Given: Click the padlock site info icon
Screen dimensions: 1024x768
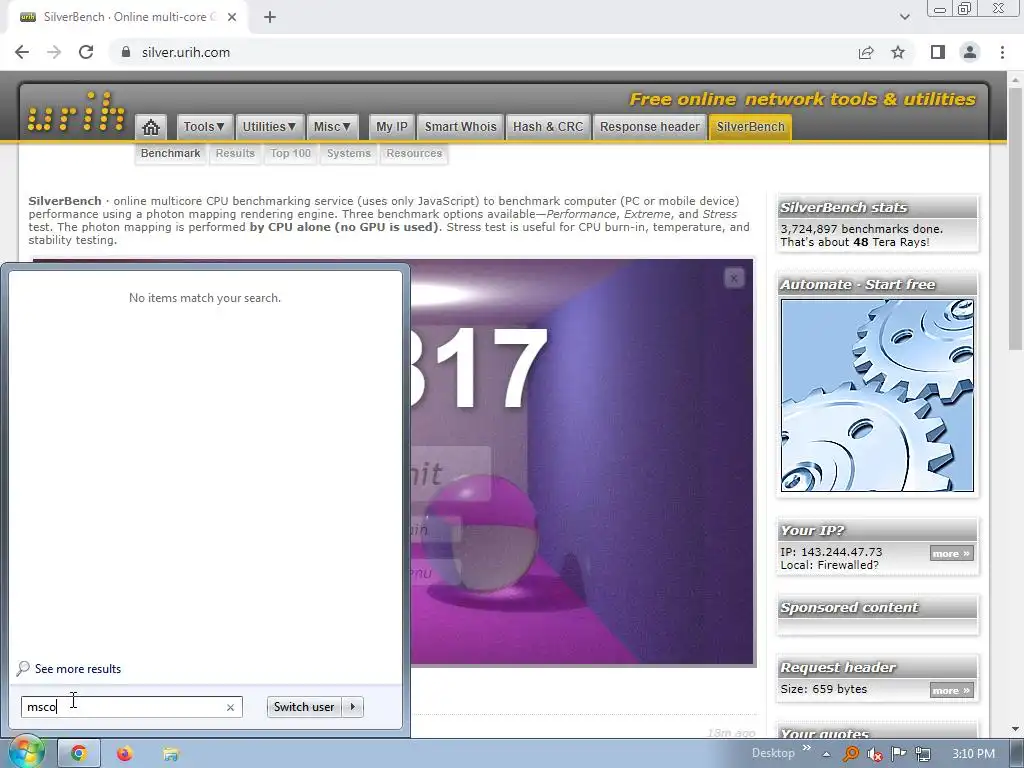Looking at the screenshot, I should click(x=126, y=52).
